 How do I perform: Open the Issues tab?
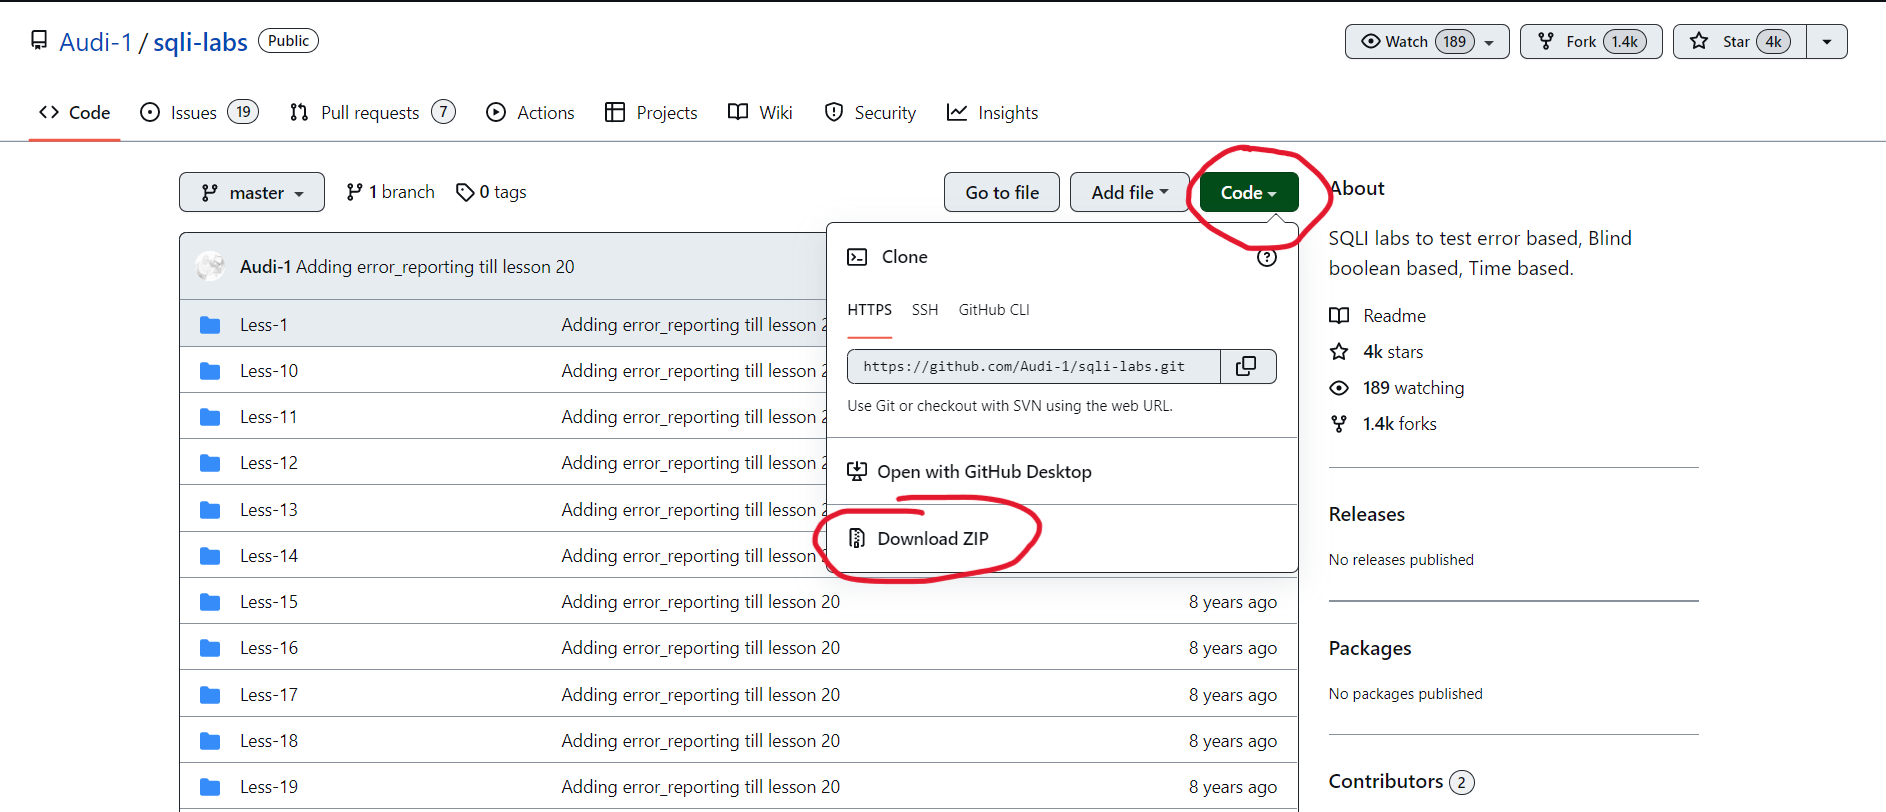pos(199,113)
